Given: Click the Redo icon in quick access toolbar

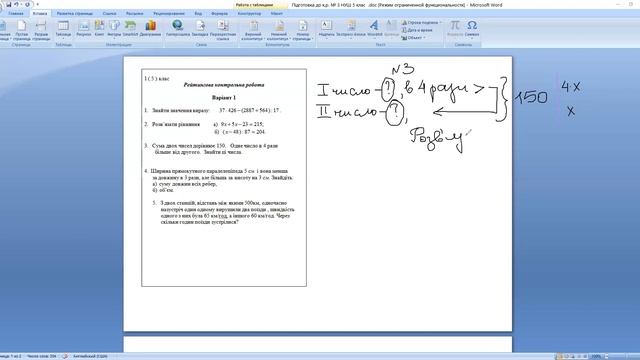Looking at the screenshot, I should pos(27,4).
